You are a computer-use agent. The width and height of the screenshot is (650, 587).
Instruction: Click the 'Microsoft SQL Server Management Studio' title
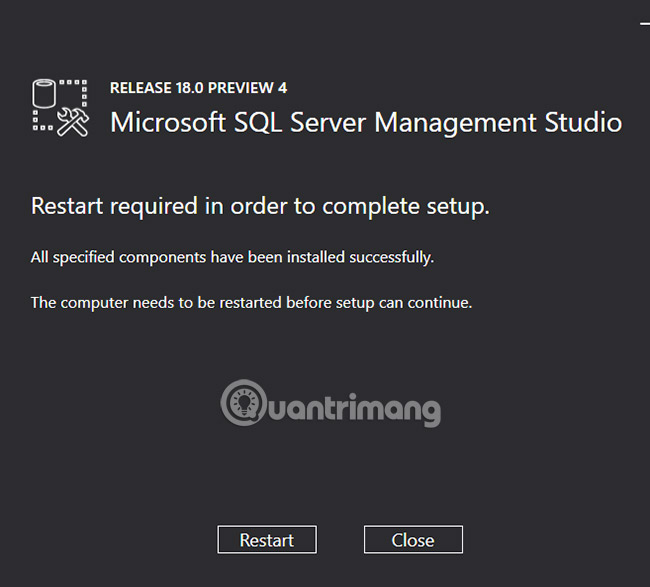pyautogui.click(x=366, y=123)
